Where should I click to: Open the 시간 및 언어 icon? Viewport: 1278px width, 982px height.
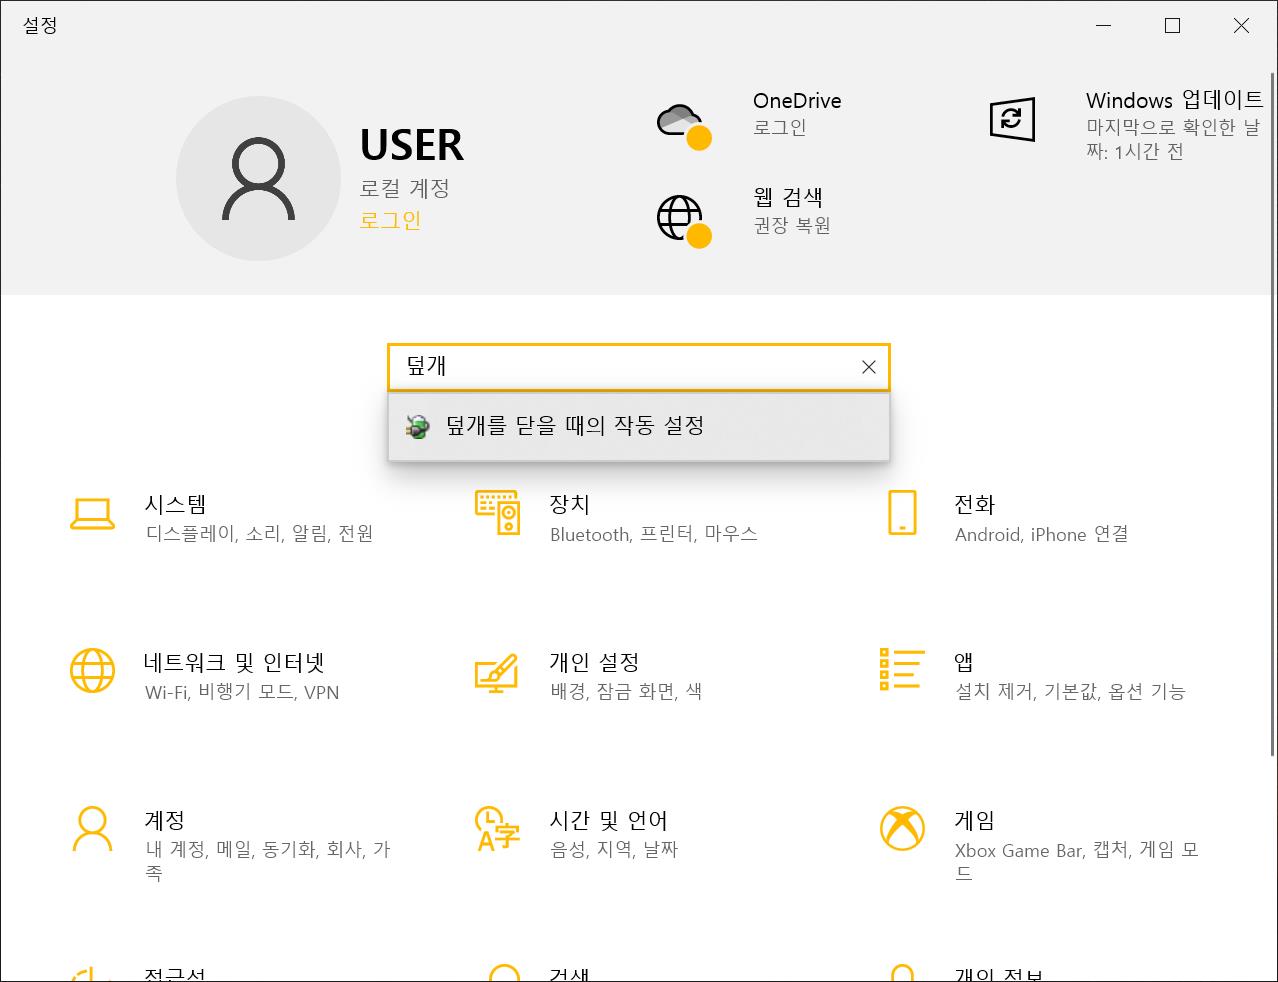tap(497, 828)
